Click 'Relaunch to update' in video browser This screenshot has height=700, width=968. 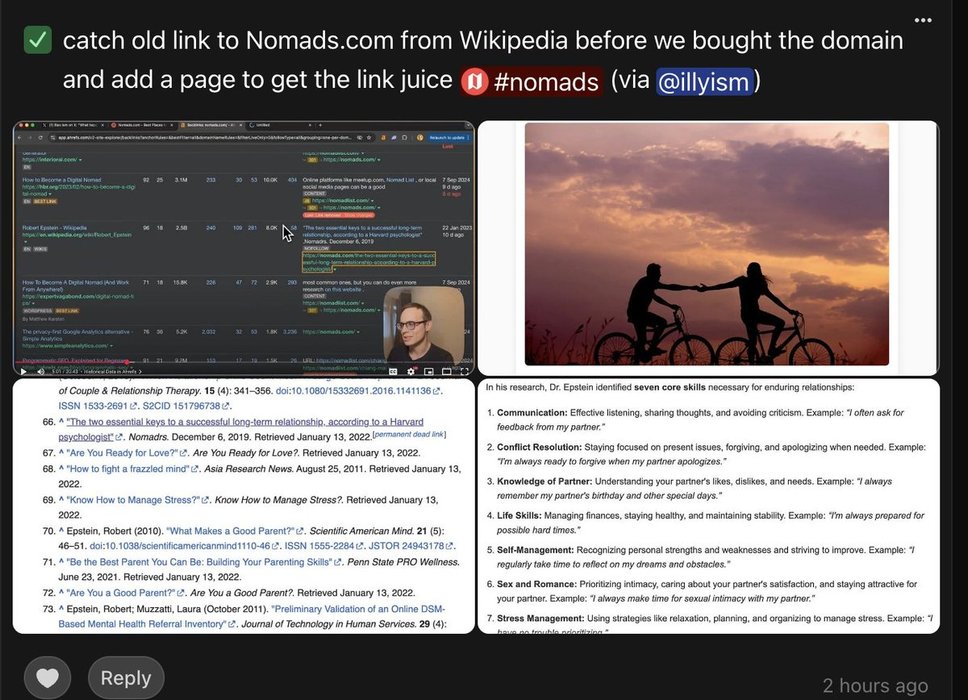pos(449,138)
